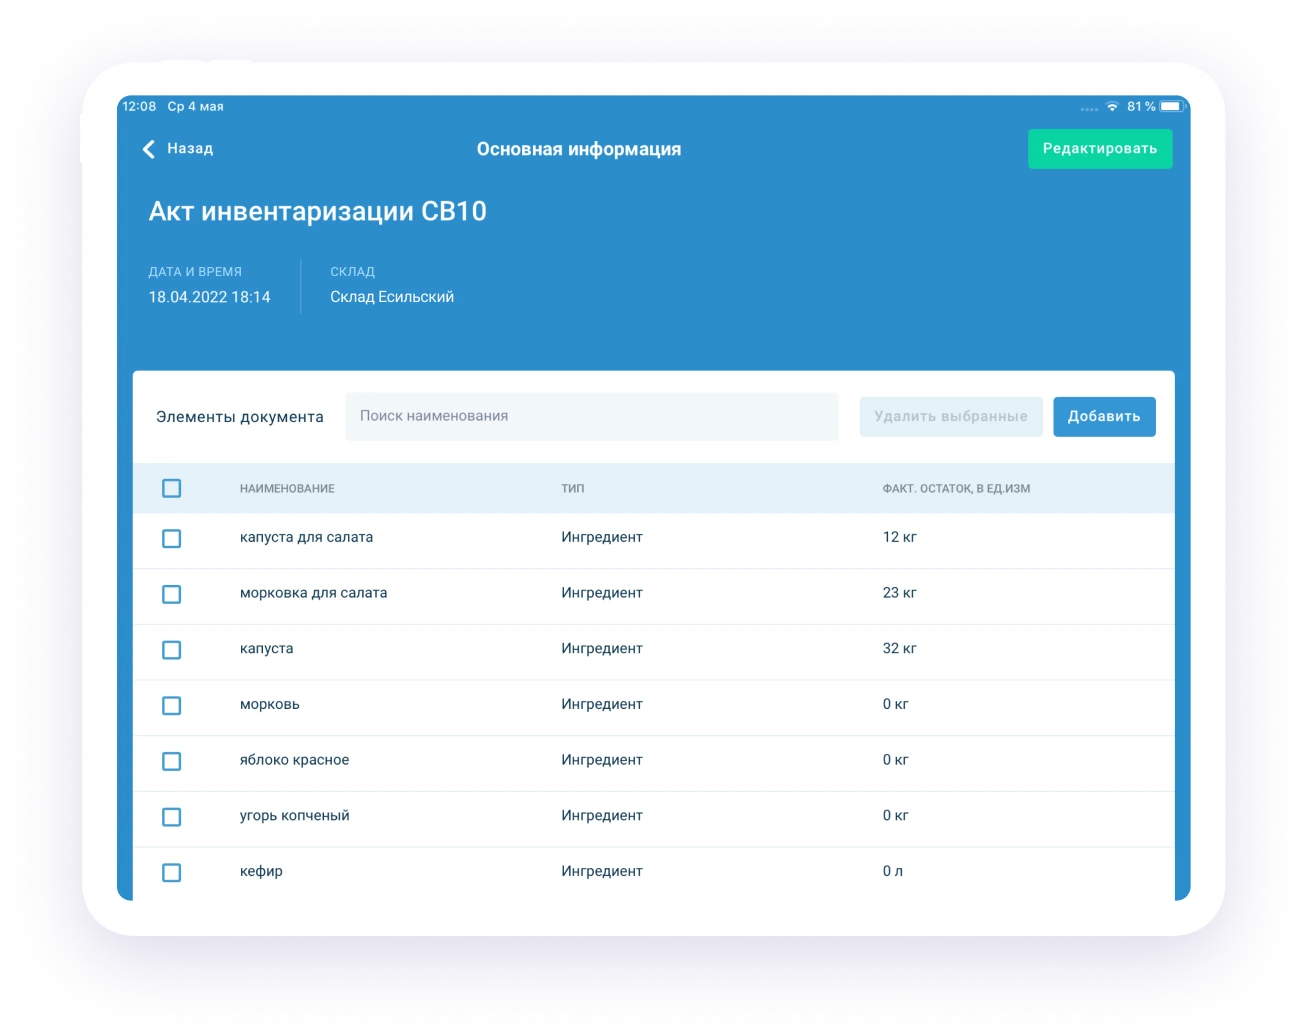
Task: Select the Склад Есильский warehouse text
Action: (392, 296)
